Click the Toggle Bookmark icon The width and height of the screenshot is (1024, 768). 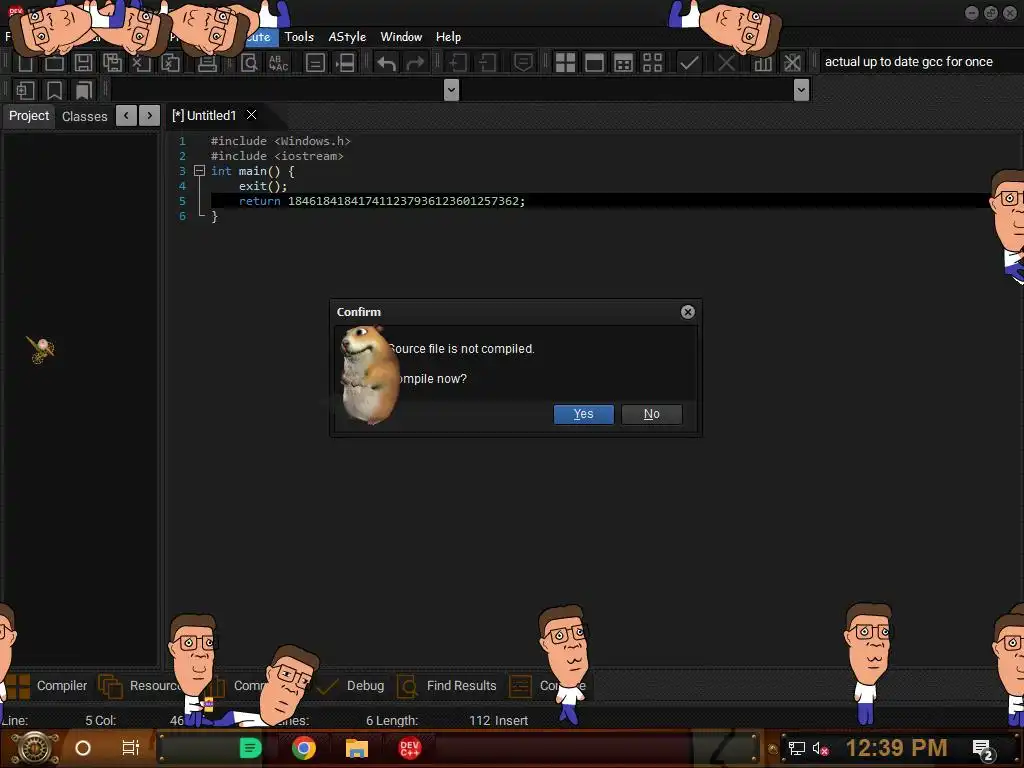tap(54, 90)
